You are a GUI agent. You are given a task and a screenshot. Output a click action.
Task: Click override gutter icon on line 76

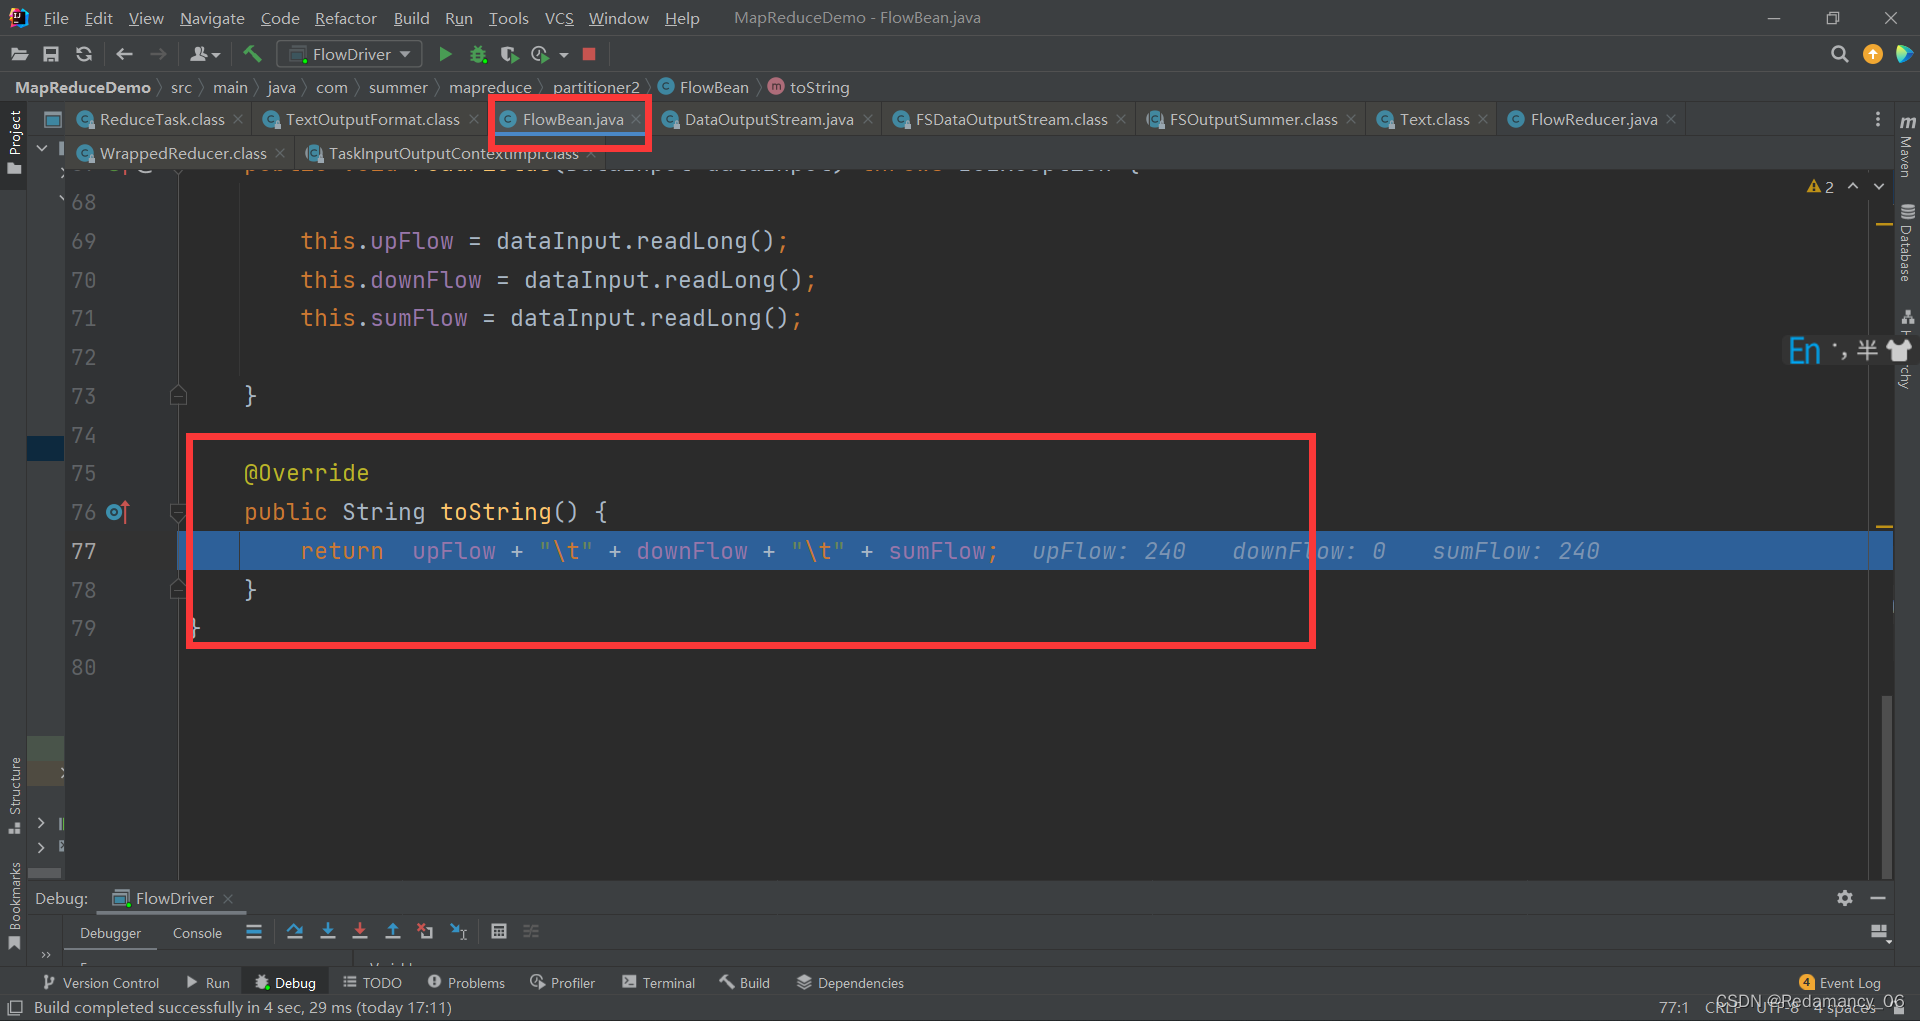pyautogui.click(x=118, y=512)
